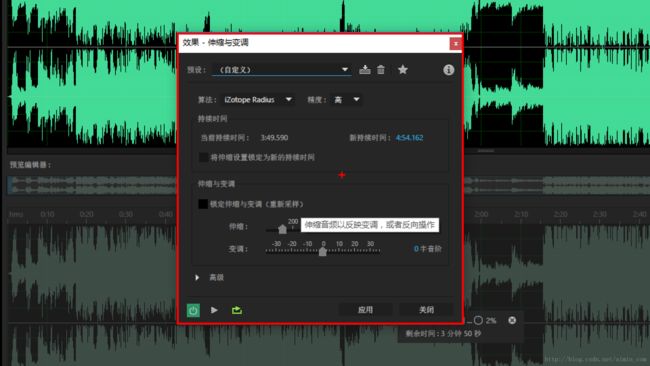This screenshot has width=650, height=366.
Task: Delete the preset with the trash icon
Action: click(381, 70)
